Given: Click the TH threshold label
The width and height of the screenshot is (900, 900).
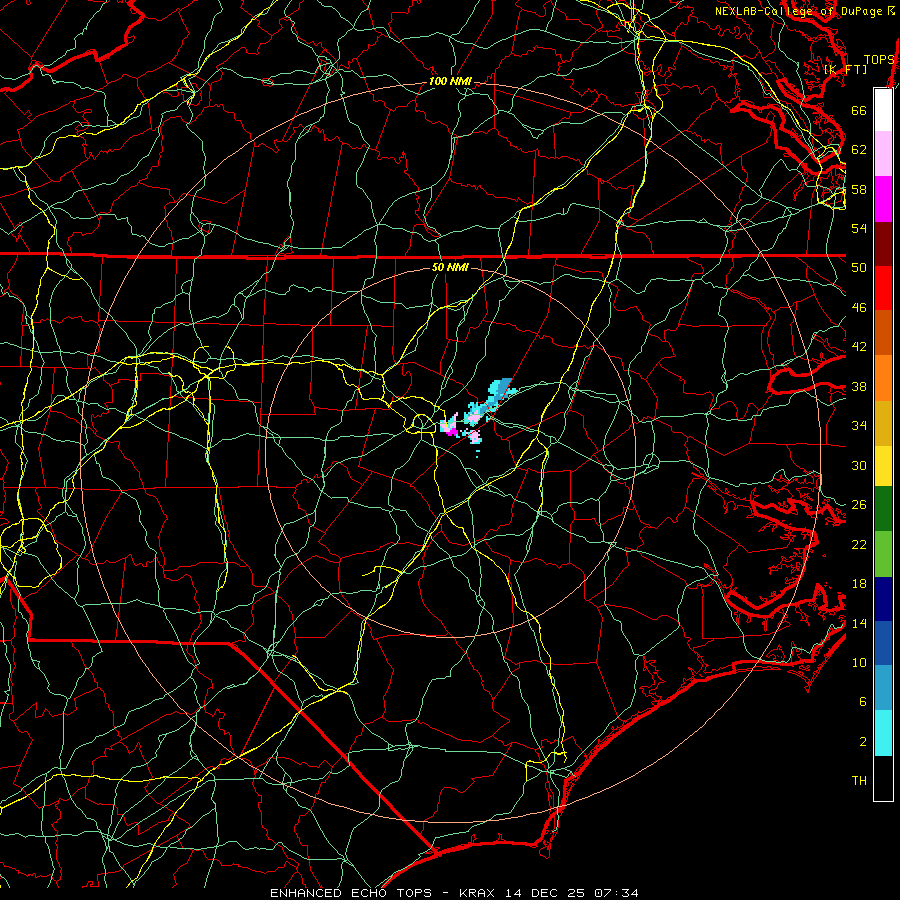Looking at the screenshot, I should click(x=859, y=781).
